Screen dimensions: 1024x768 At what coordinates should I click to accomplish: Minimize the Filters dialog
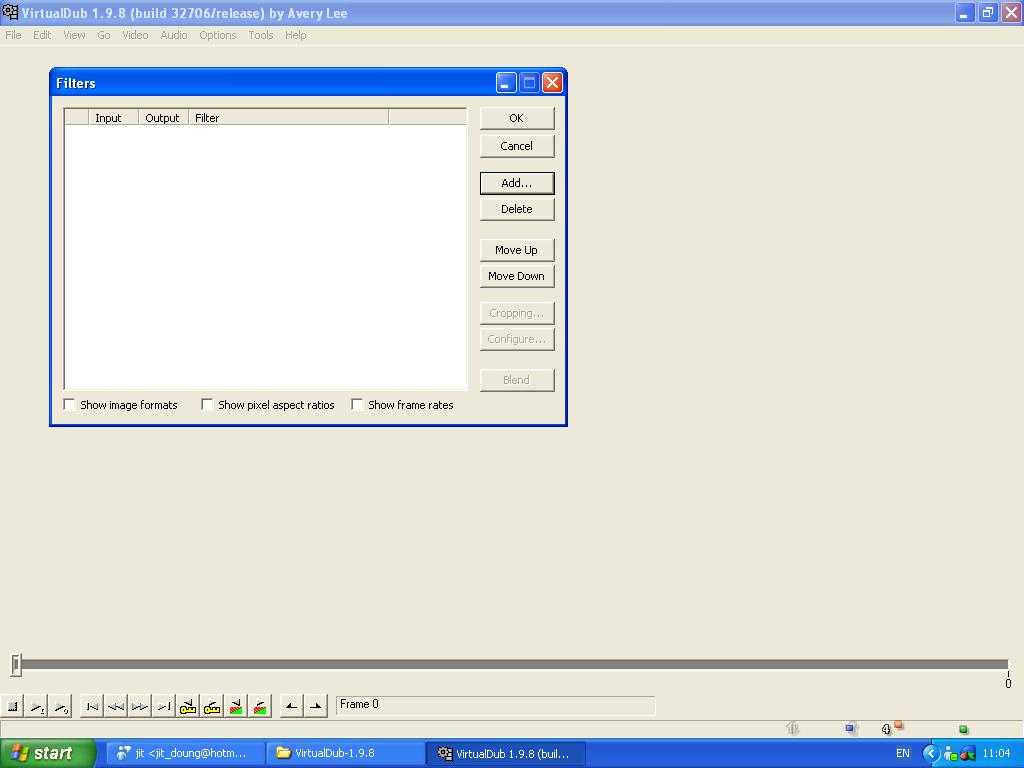(x=505, y=82)
